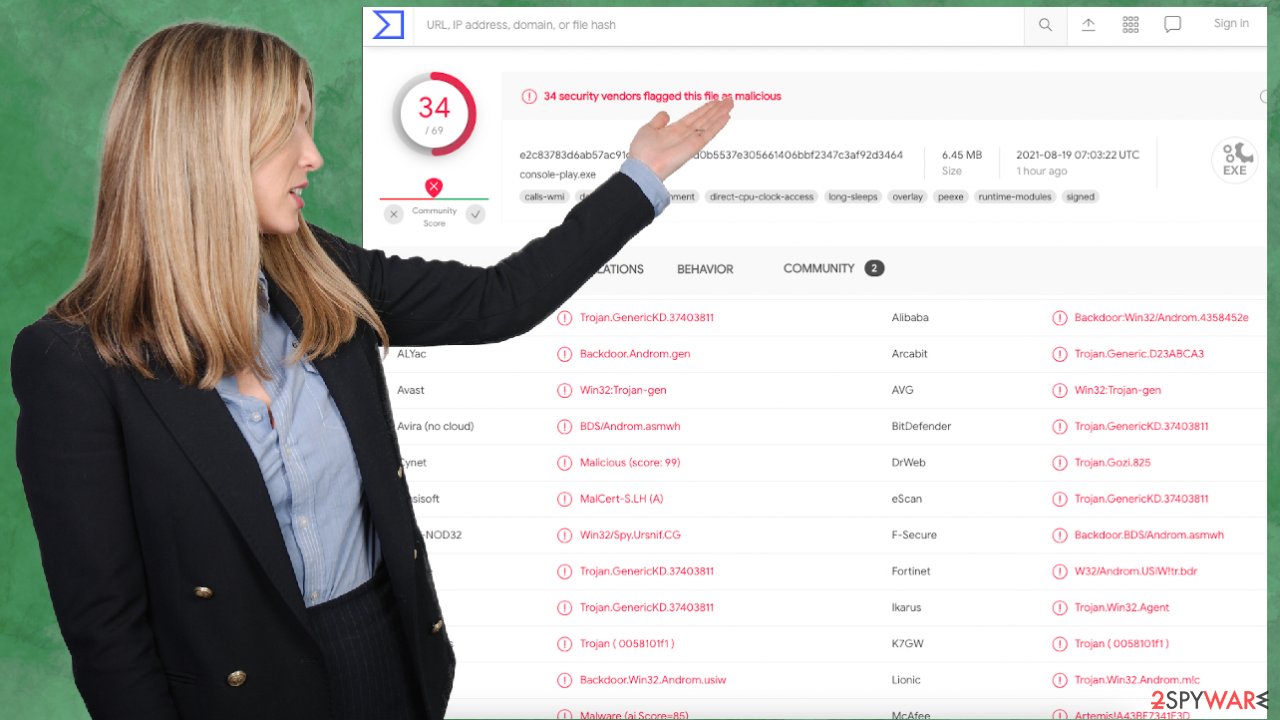Click the malicious warning alert icon

pyautogui.click(x=529, y=97)
